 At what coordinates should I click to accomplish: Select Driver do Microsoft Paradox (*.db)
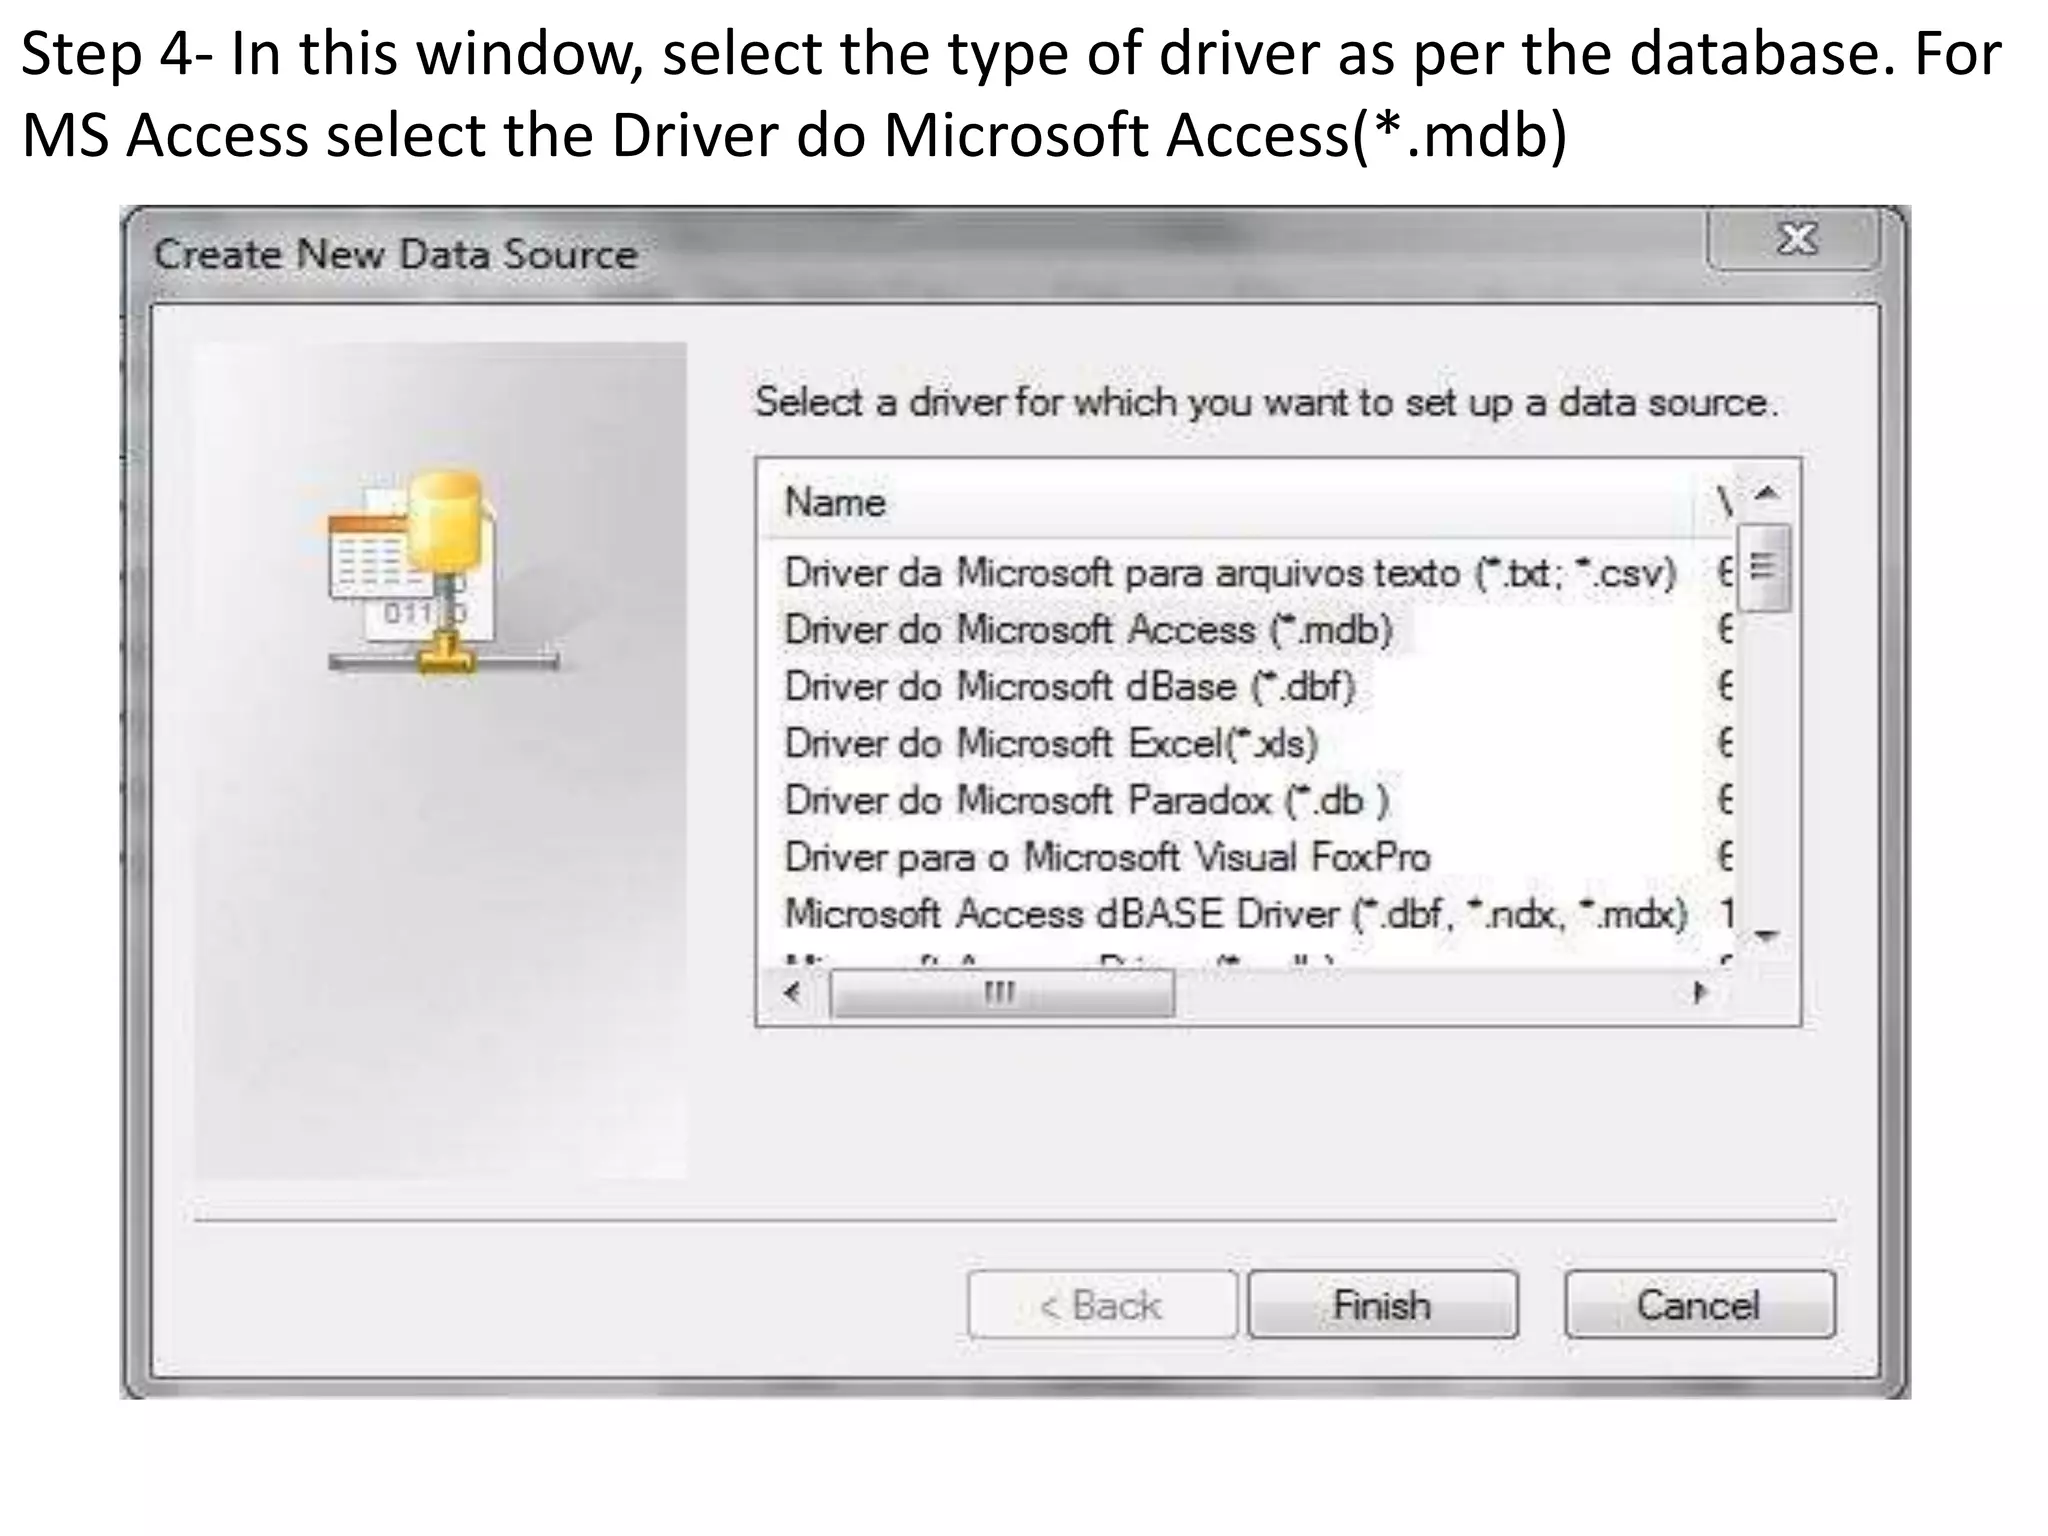pos(1086,801)
